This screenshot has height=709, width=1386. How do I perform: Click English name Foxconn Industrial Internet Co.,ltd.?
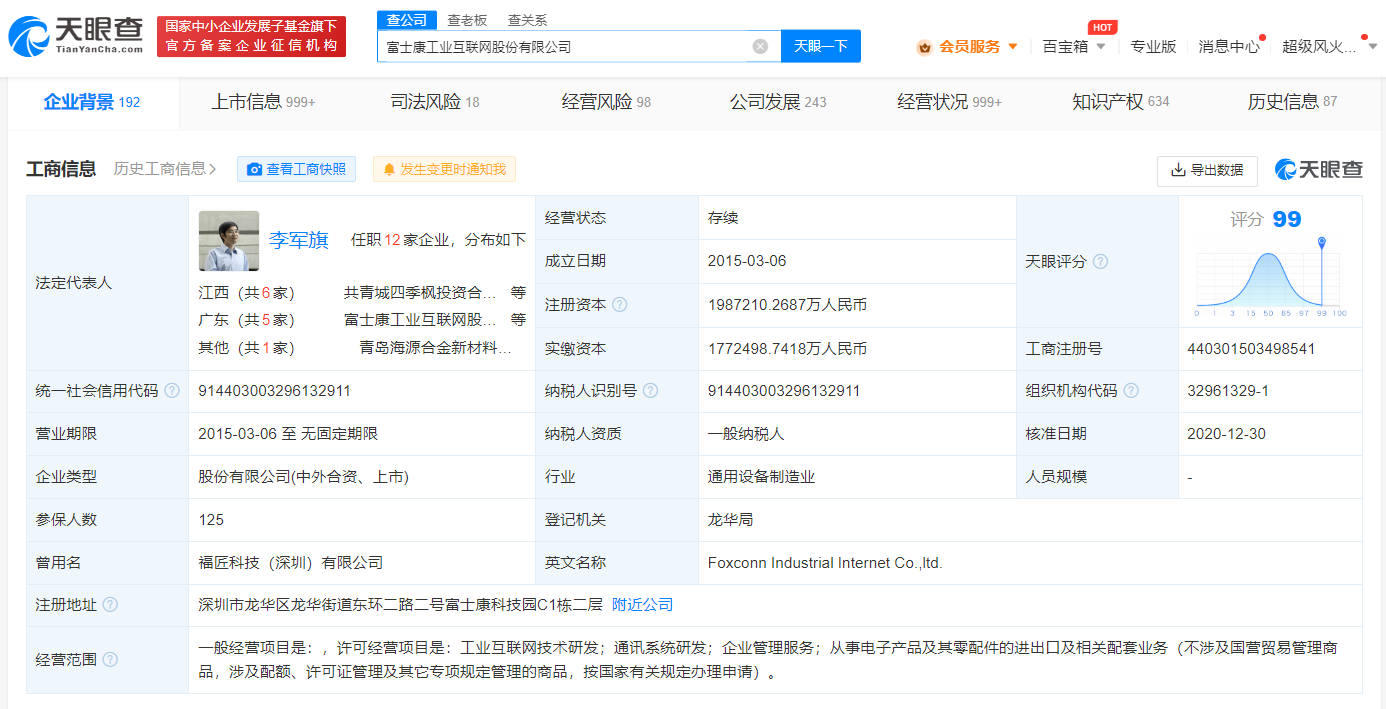[x=825, y=563]
